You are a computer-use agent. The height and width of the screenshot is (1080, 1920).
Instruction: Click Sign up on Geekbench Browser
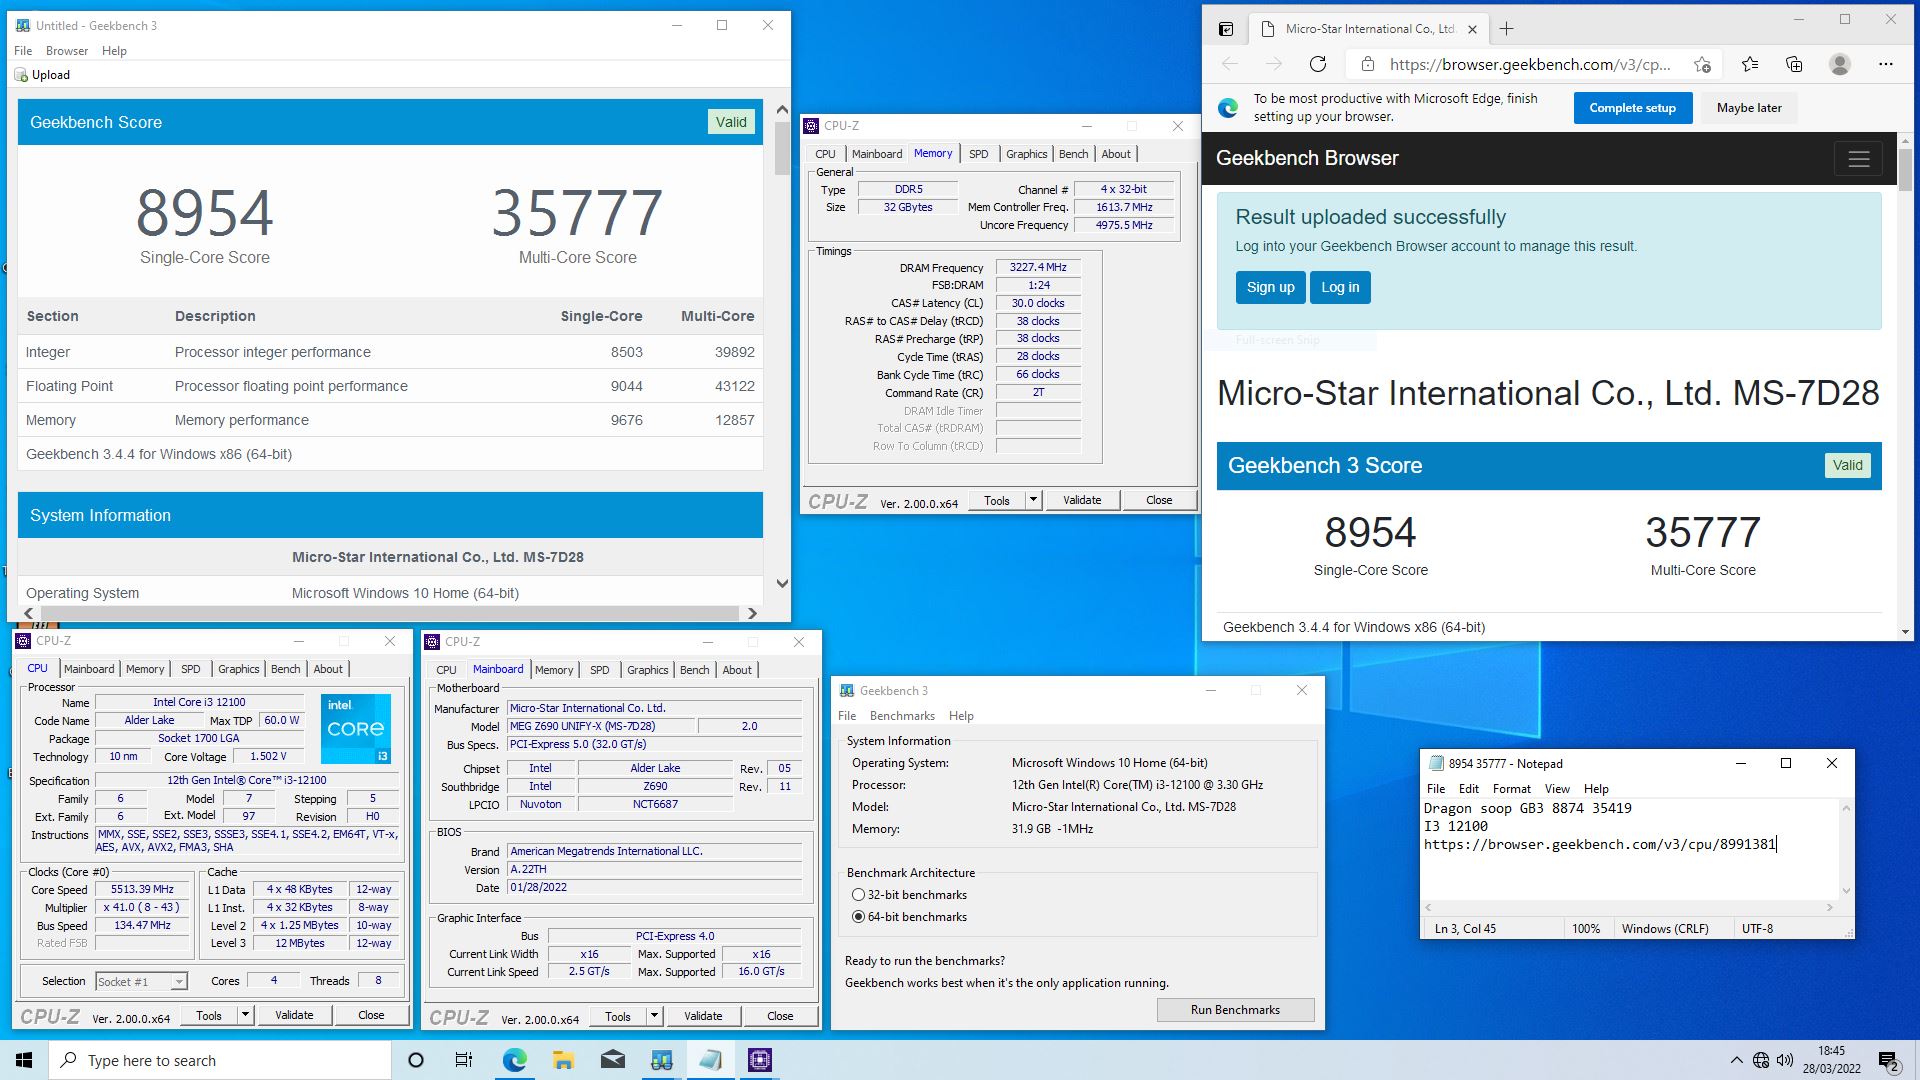(1270, 287)
